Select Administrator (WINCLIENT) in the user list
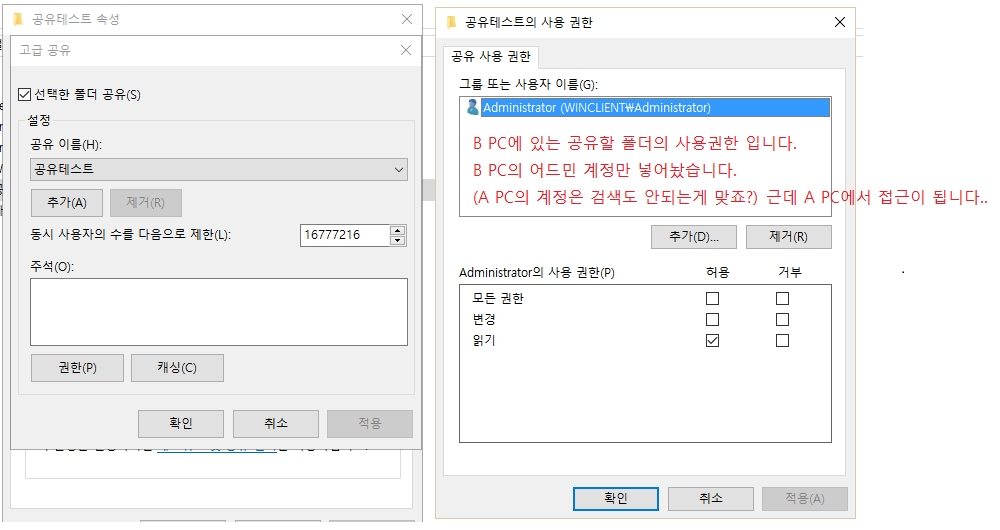The height and width of the screenshot is (530, 1000). (596, 108)
